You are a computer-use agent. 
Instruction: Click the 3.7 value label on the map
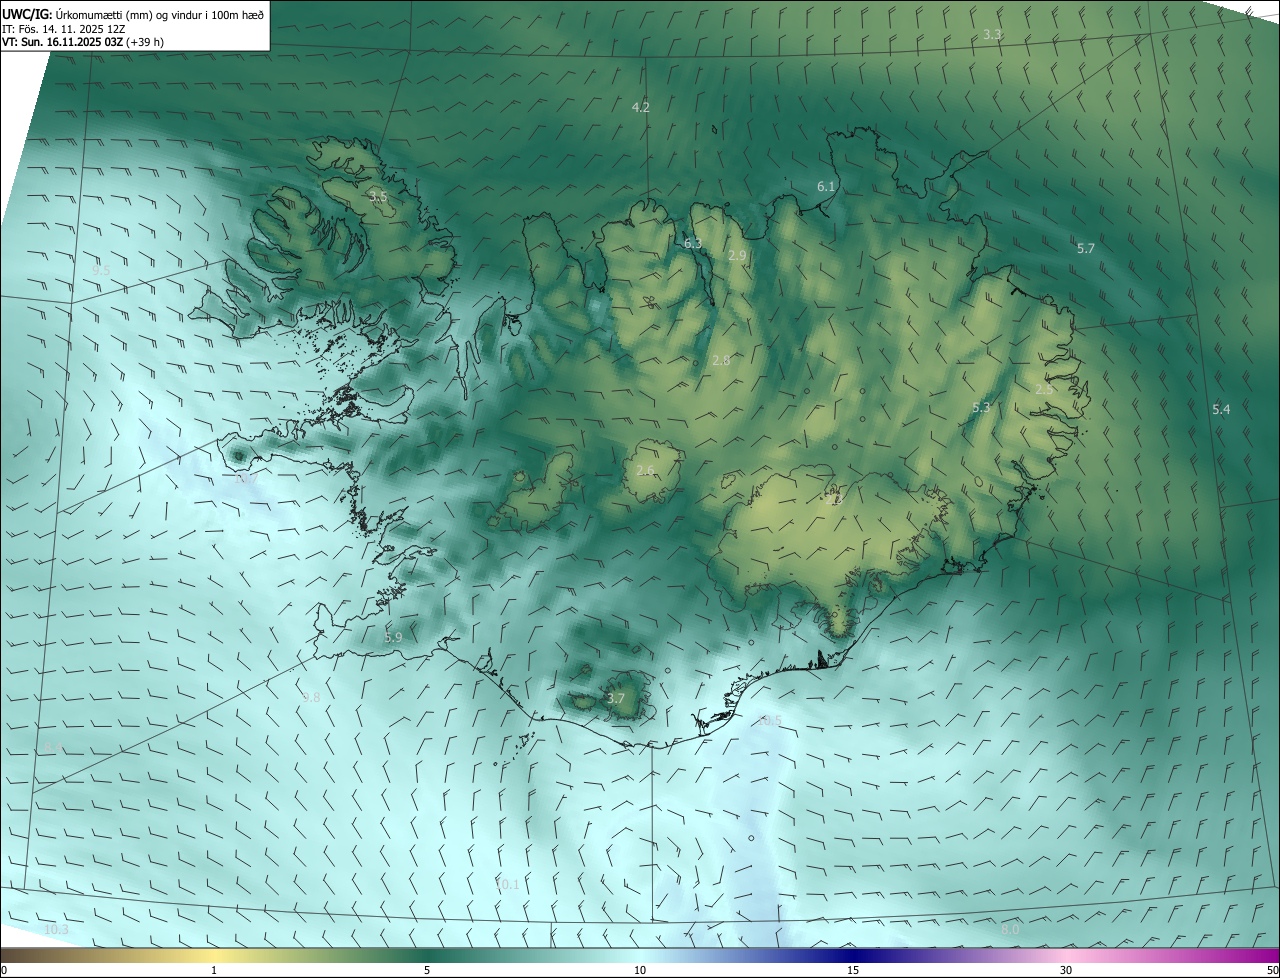click(x=616, y=698)
